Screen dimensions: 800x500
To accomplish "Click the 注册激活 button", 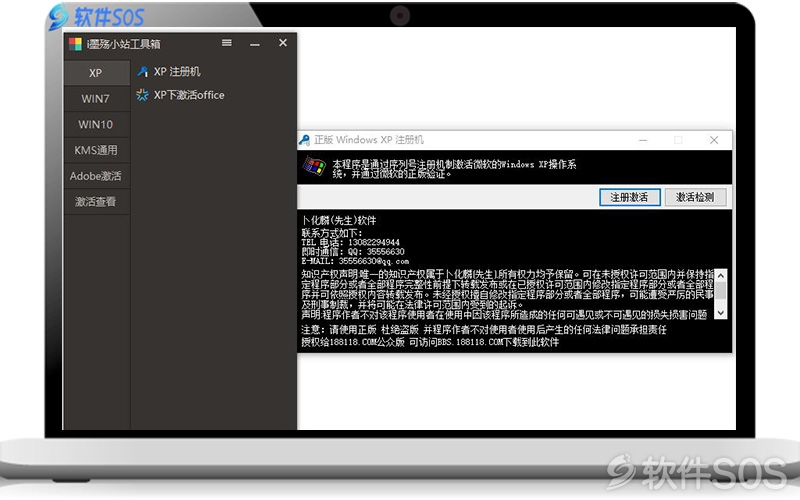I will [630, 197].
